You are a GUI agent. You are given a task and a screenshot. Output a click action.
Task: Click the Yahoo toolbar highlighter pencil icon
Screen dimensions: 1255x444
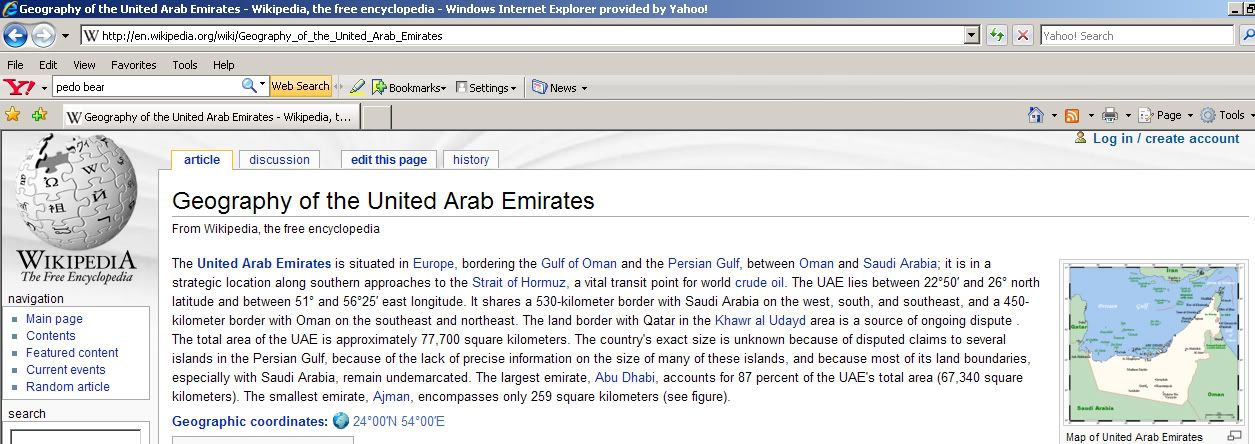pyautogui.click(x=357, y=87)
